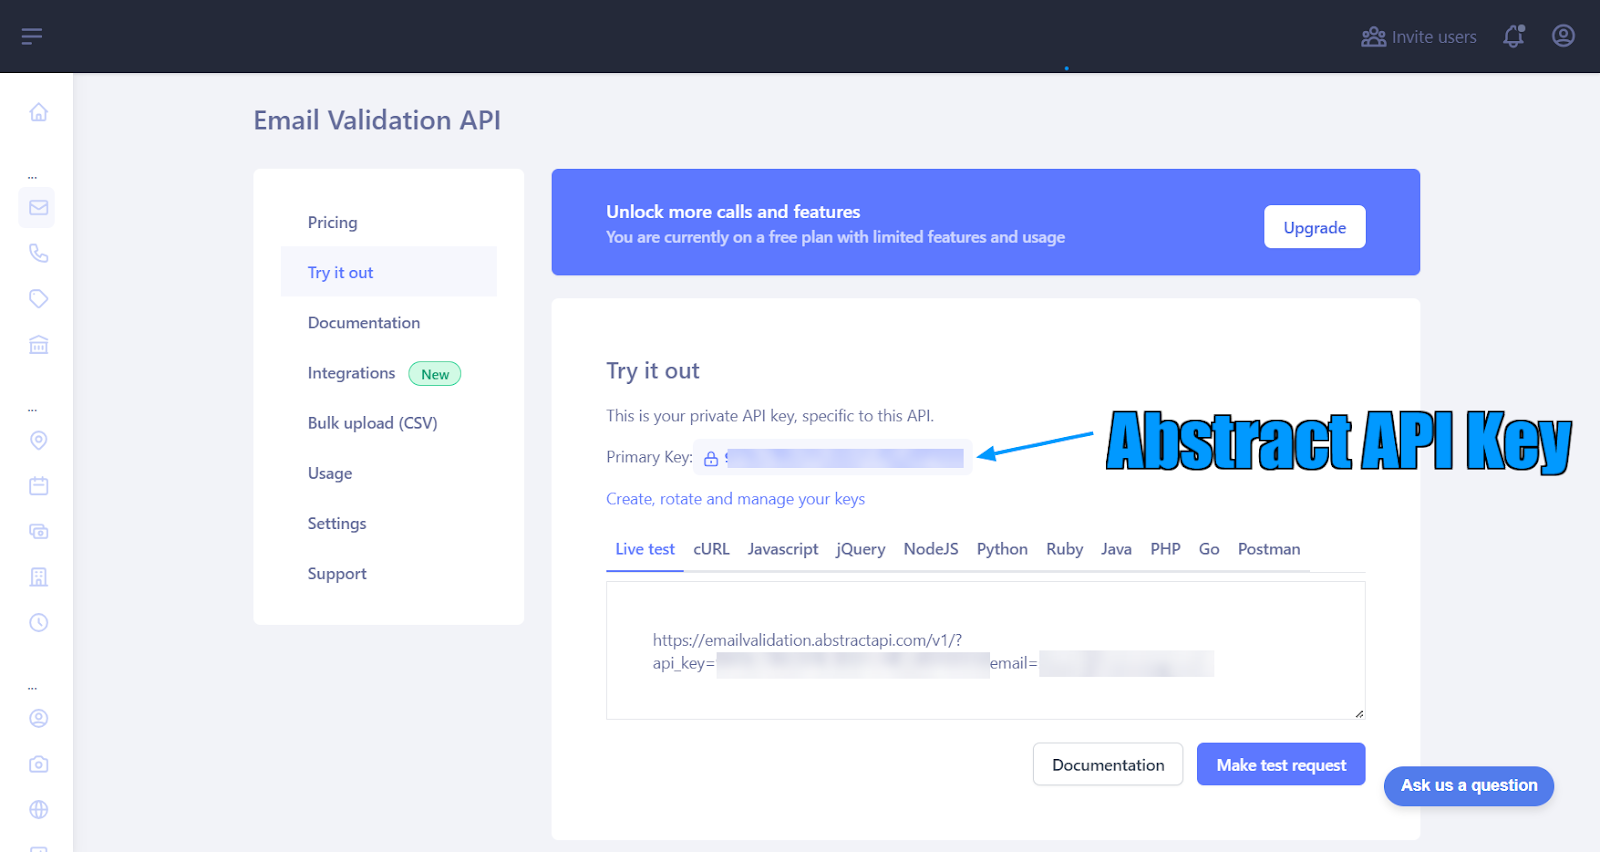Open the avatar/user sidebar icon

click(x=39, y=718)
